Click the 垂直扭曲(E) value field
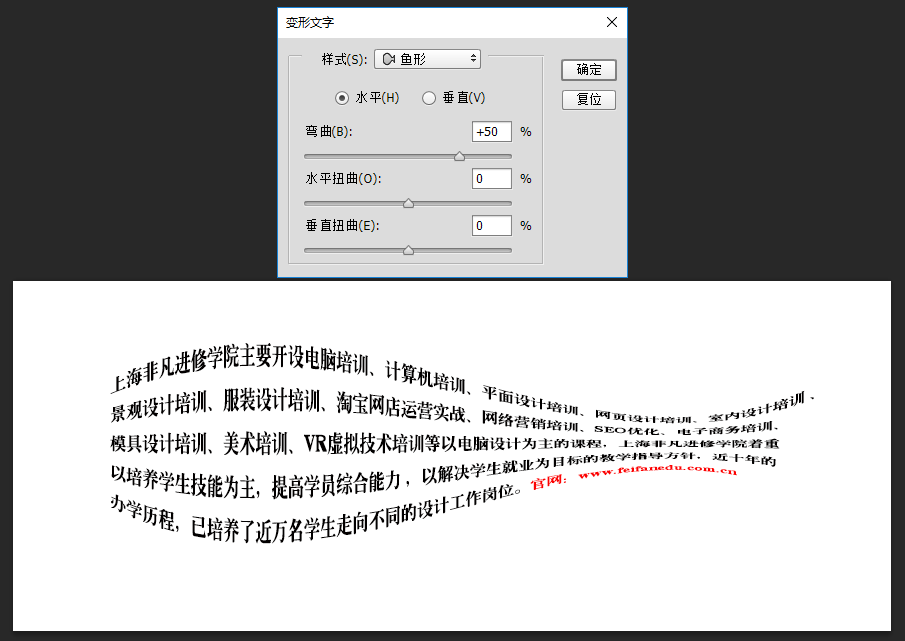Screen dimensions: 905x641 492,225
